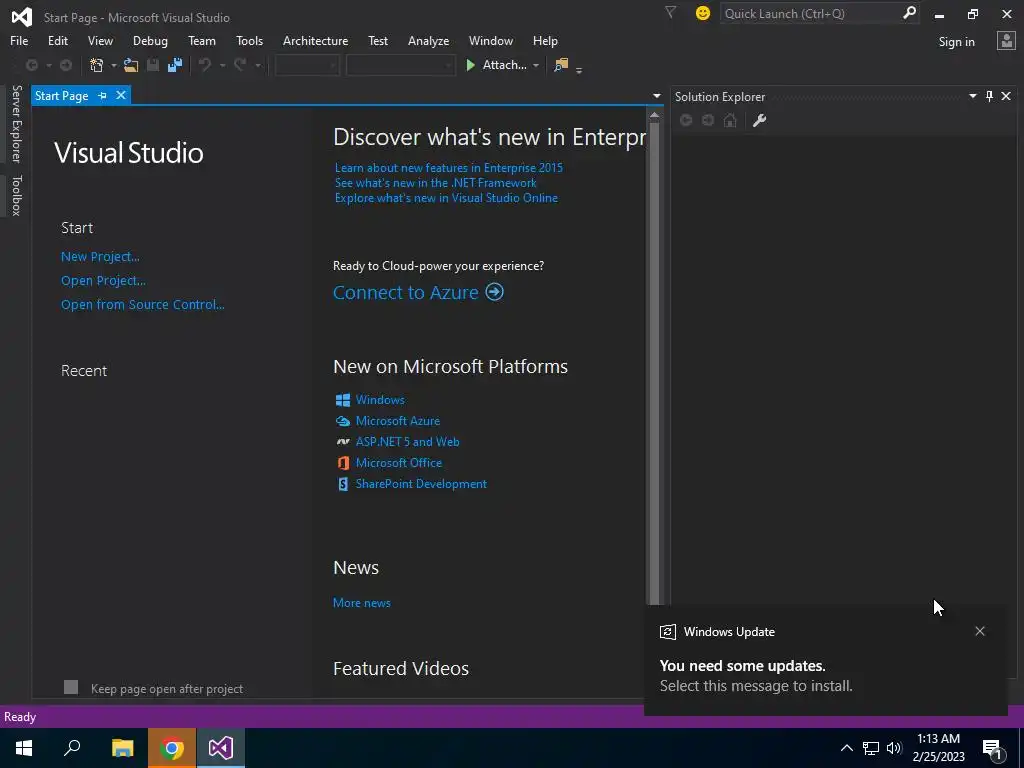Click the Solution Explorer Properties wrench icon
Viewport: 1024px width, 768px height.
tap(759, 120)
